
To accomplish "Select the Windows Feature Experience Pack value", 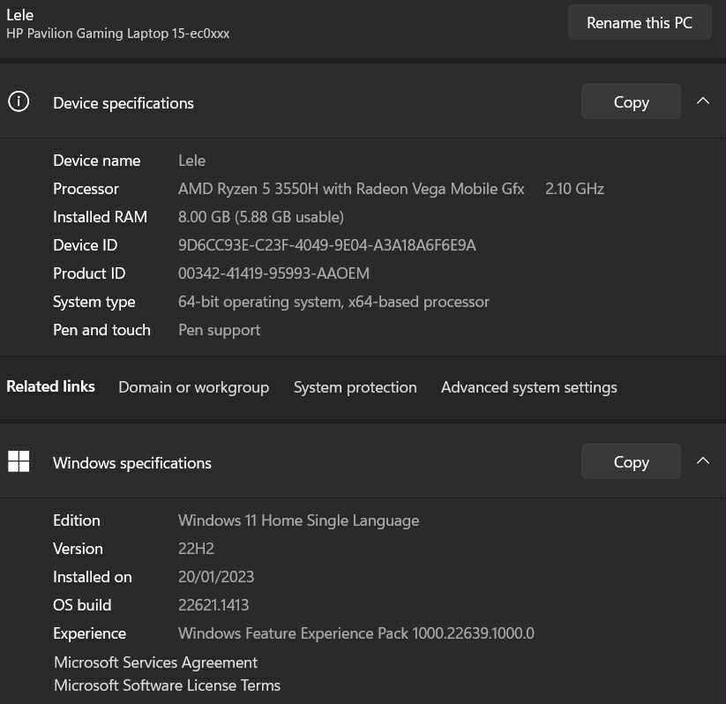I will tap(356, 633).
